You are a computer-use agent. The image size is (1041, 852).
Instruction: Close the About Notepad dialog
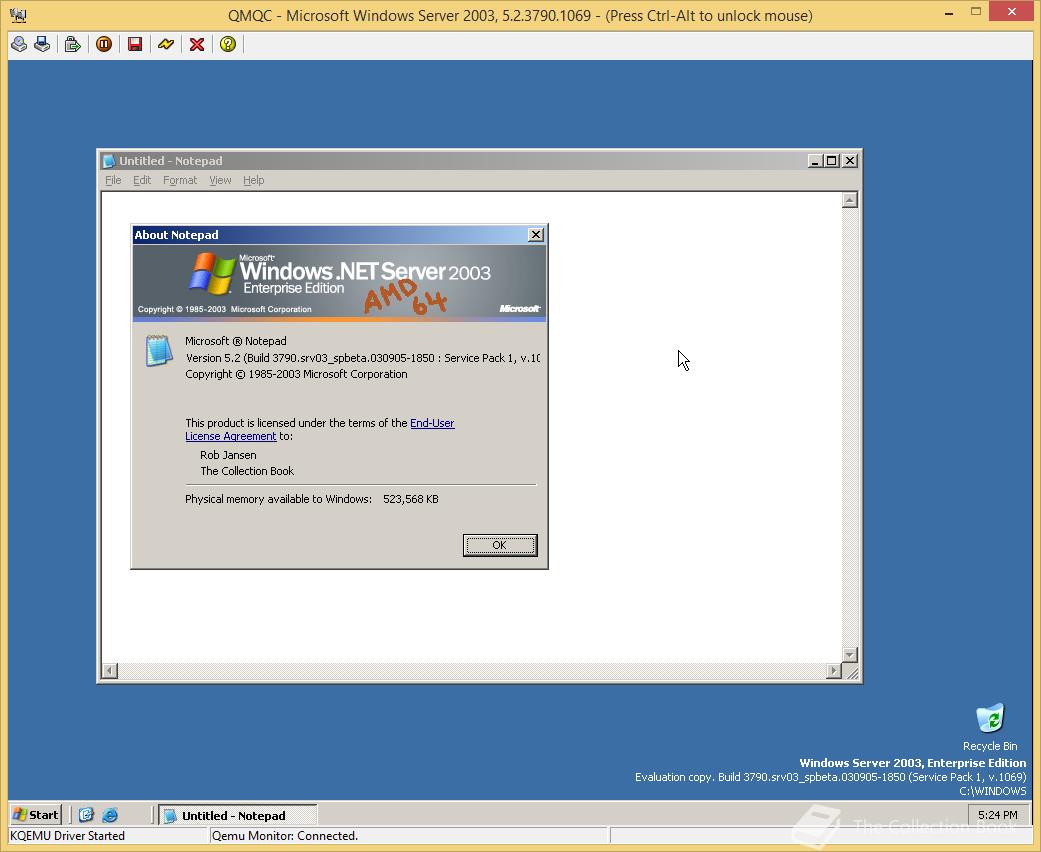tap(536, 234)
